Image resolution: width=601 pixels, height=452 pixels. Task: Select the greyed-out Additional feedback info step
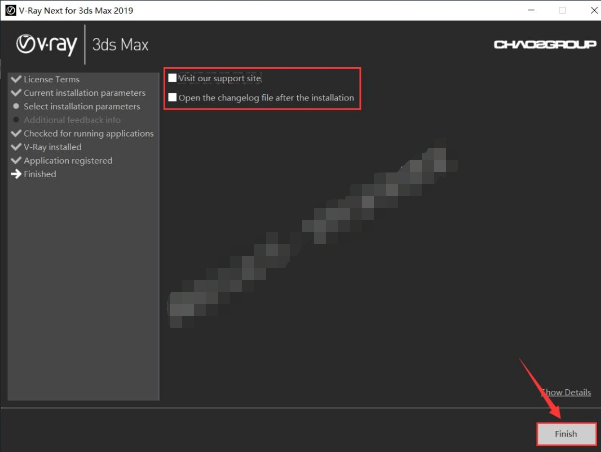click(72, 120)
